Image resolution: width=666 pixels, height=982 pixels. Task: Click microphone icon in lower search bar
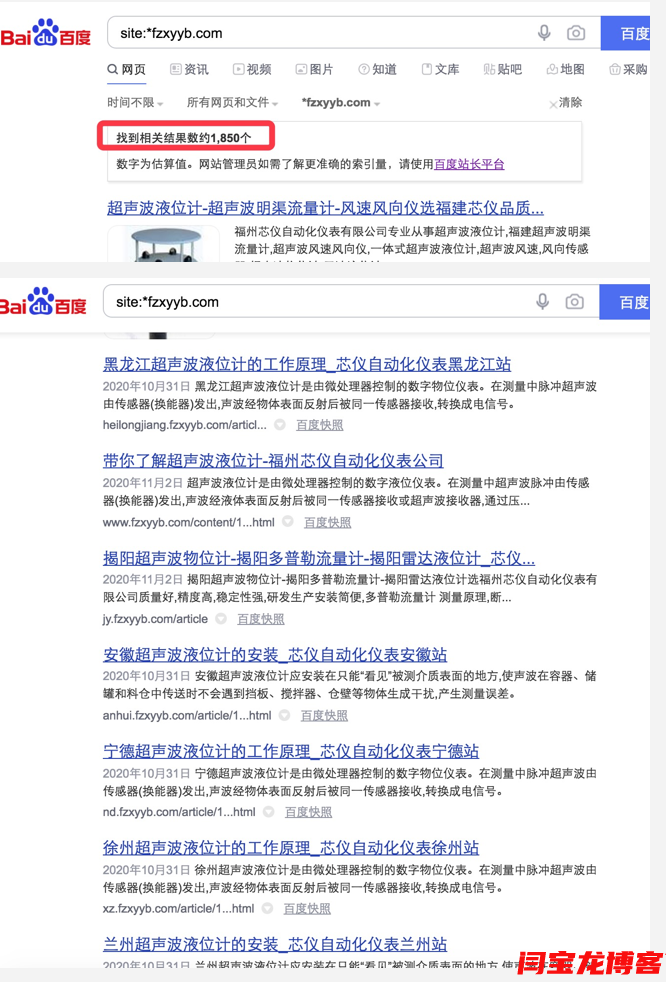click(542, 302)
